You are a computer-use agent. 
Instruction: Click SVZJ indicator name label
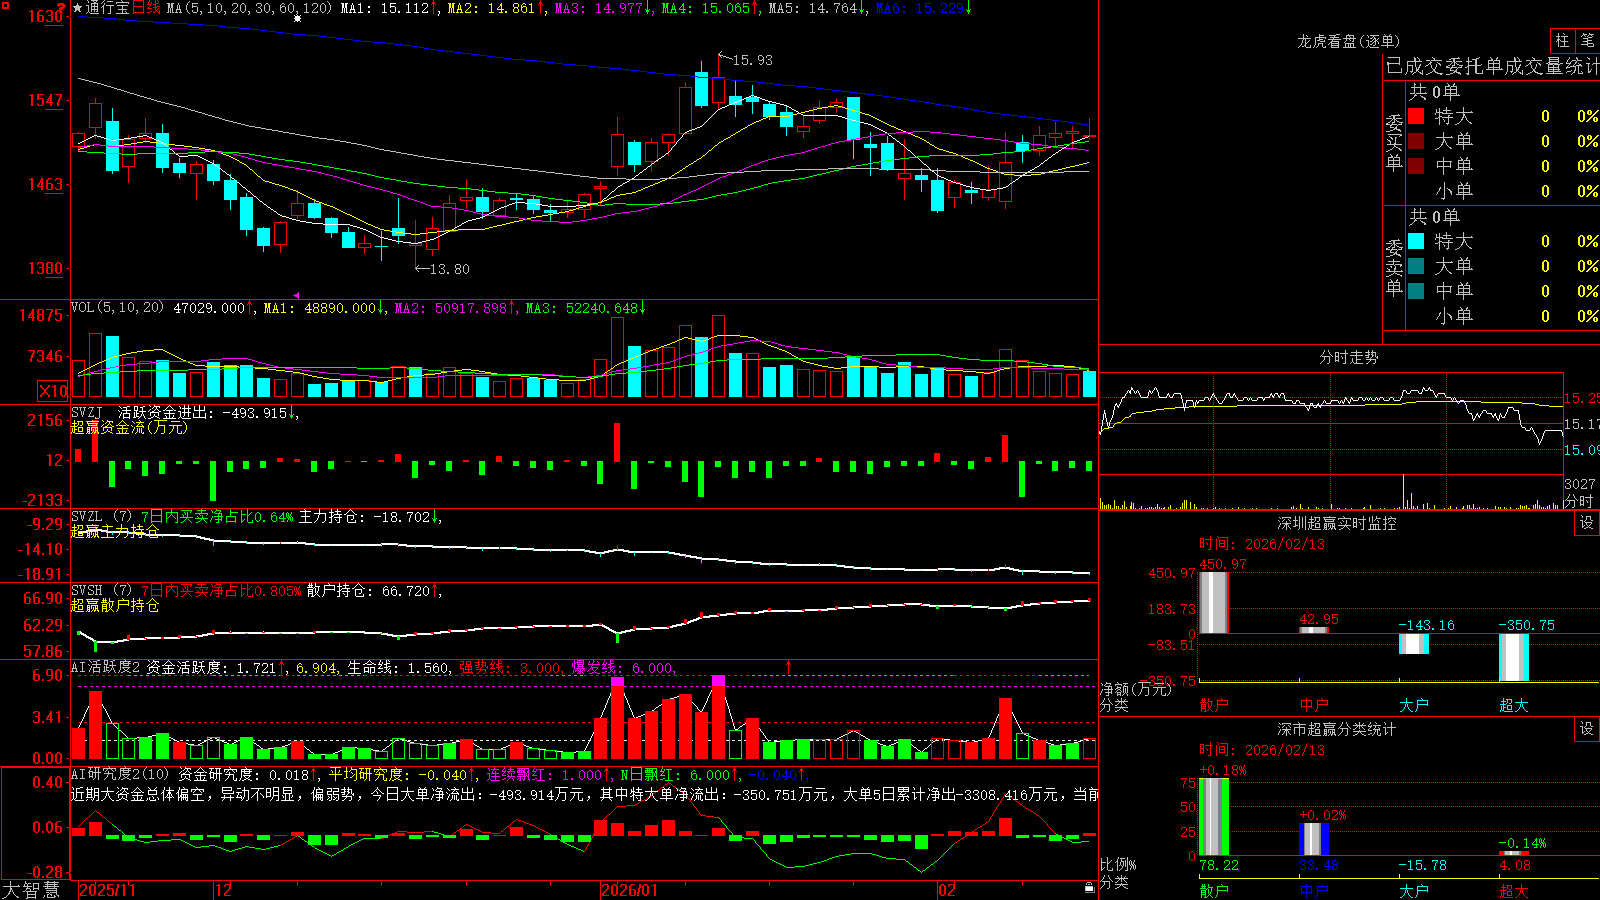tap(86, 412)
